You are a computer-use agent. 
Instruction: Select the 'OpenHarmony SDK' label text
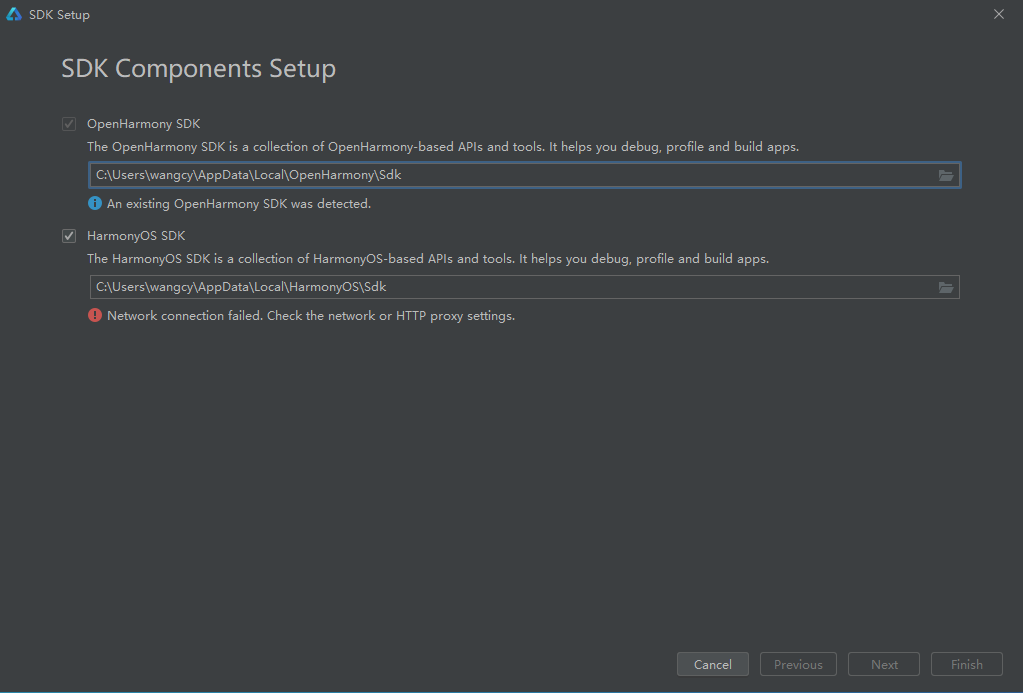pos(144,124)
